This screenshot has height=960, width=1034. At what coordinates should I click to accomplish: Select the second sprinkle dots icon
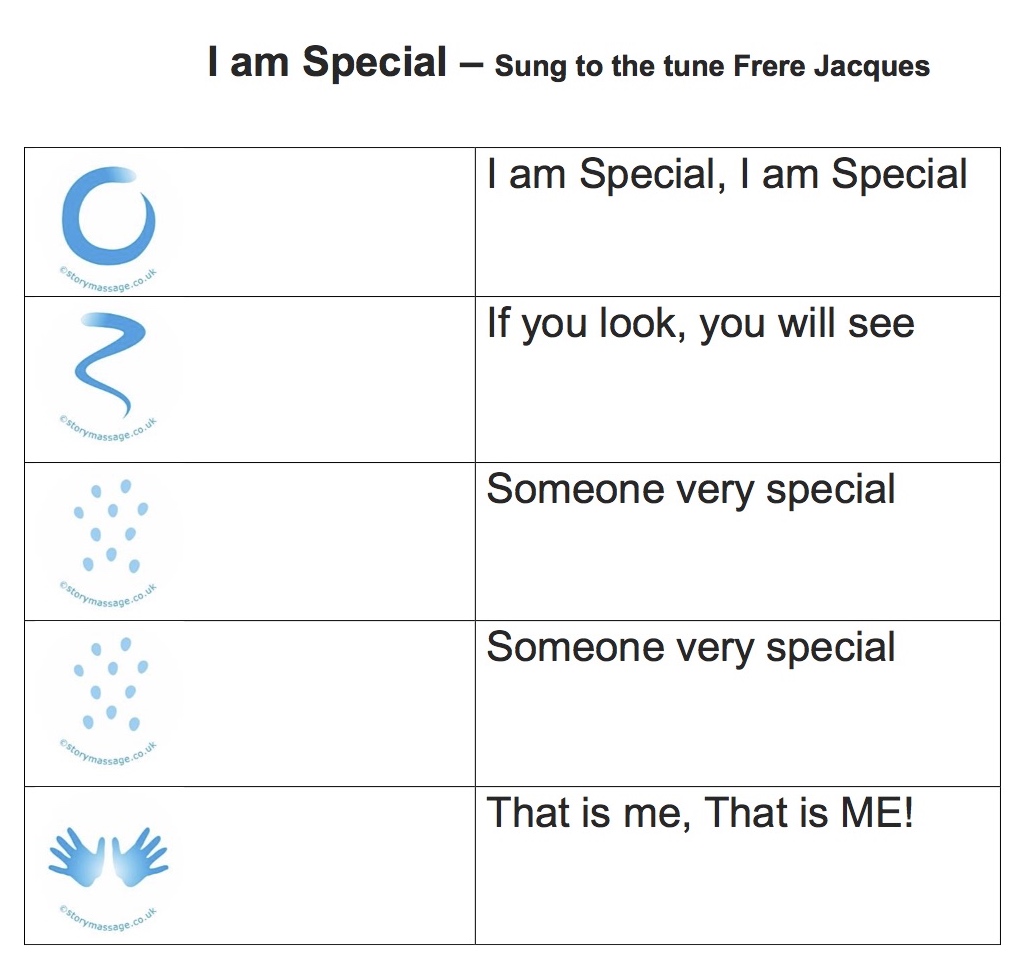point(111,684)
